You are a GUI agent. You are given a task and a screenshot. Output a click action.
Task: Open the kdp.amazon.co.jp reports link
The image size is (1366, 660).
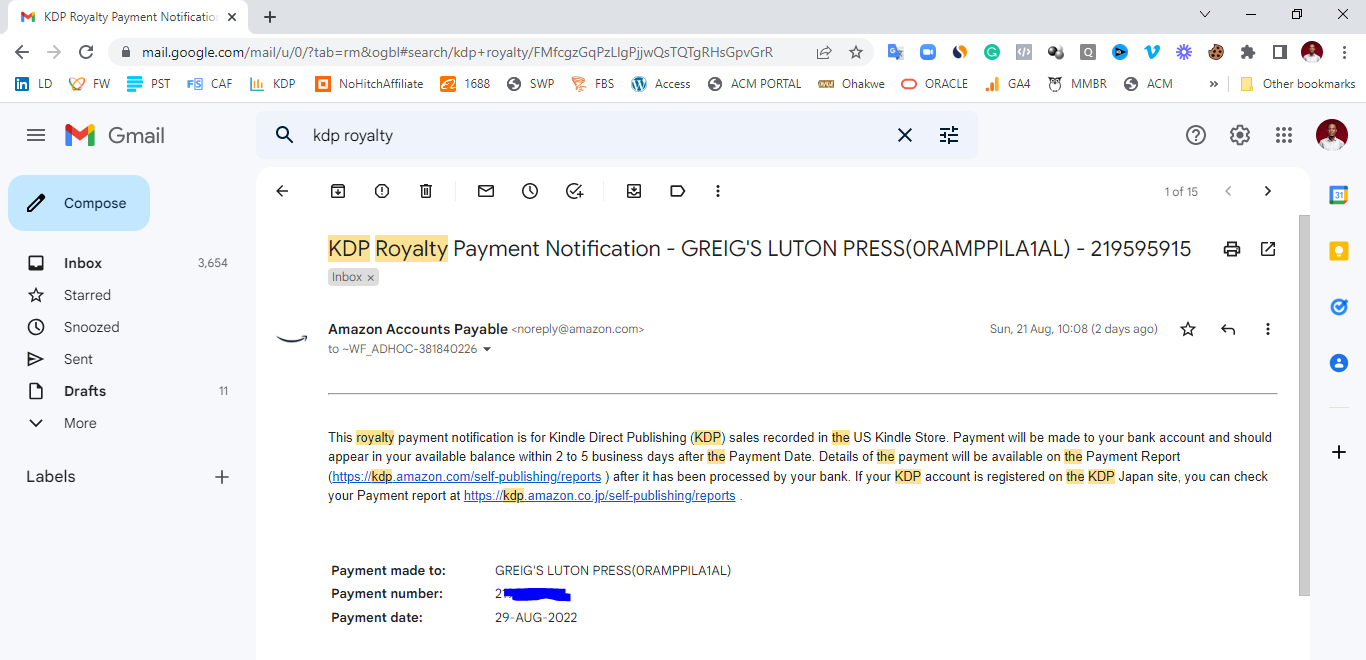point(599,496)
